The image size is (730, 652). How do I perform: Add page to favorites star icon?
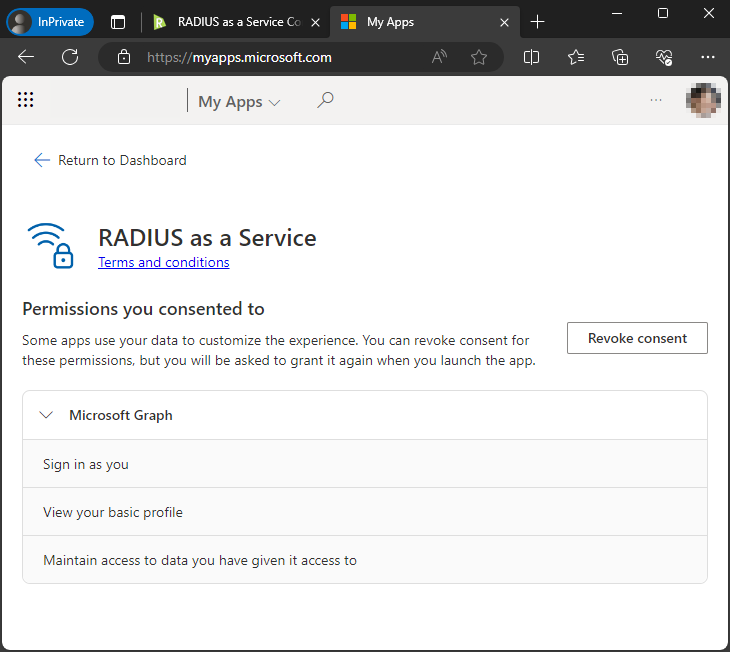pos(479,57)
